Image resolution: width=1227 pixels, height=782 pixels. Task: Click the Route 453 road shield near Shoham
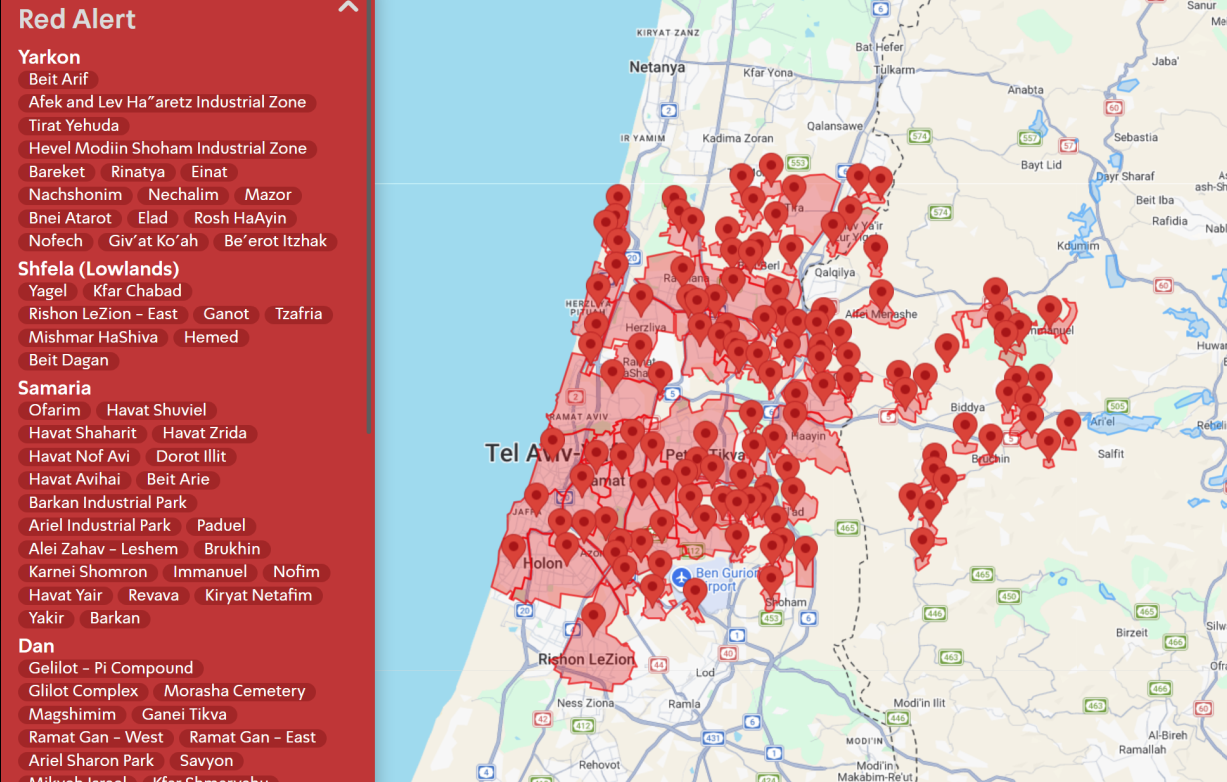pyautogui.click(x=770, y=619)
